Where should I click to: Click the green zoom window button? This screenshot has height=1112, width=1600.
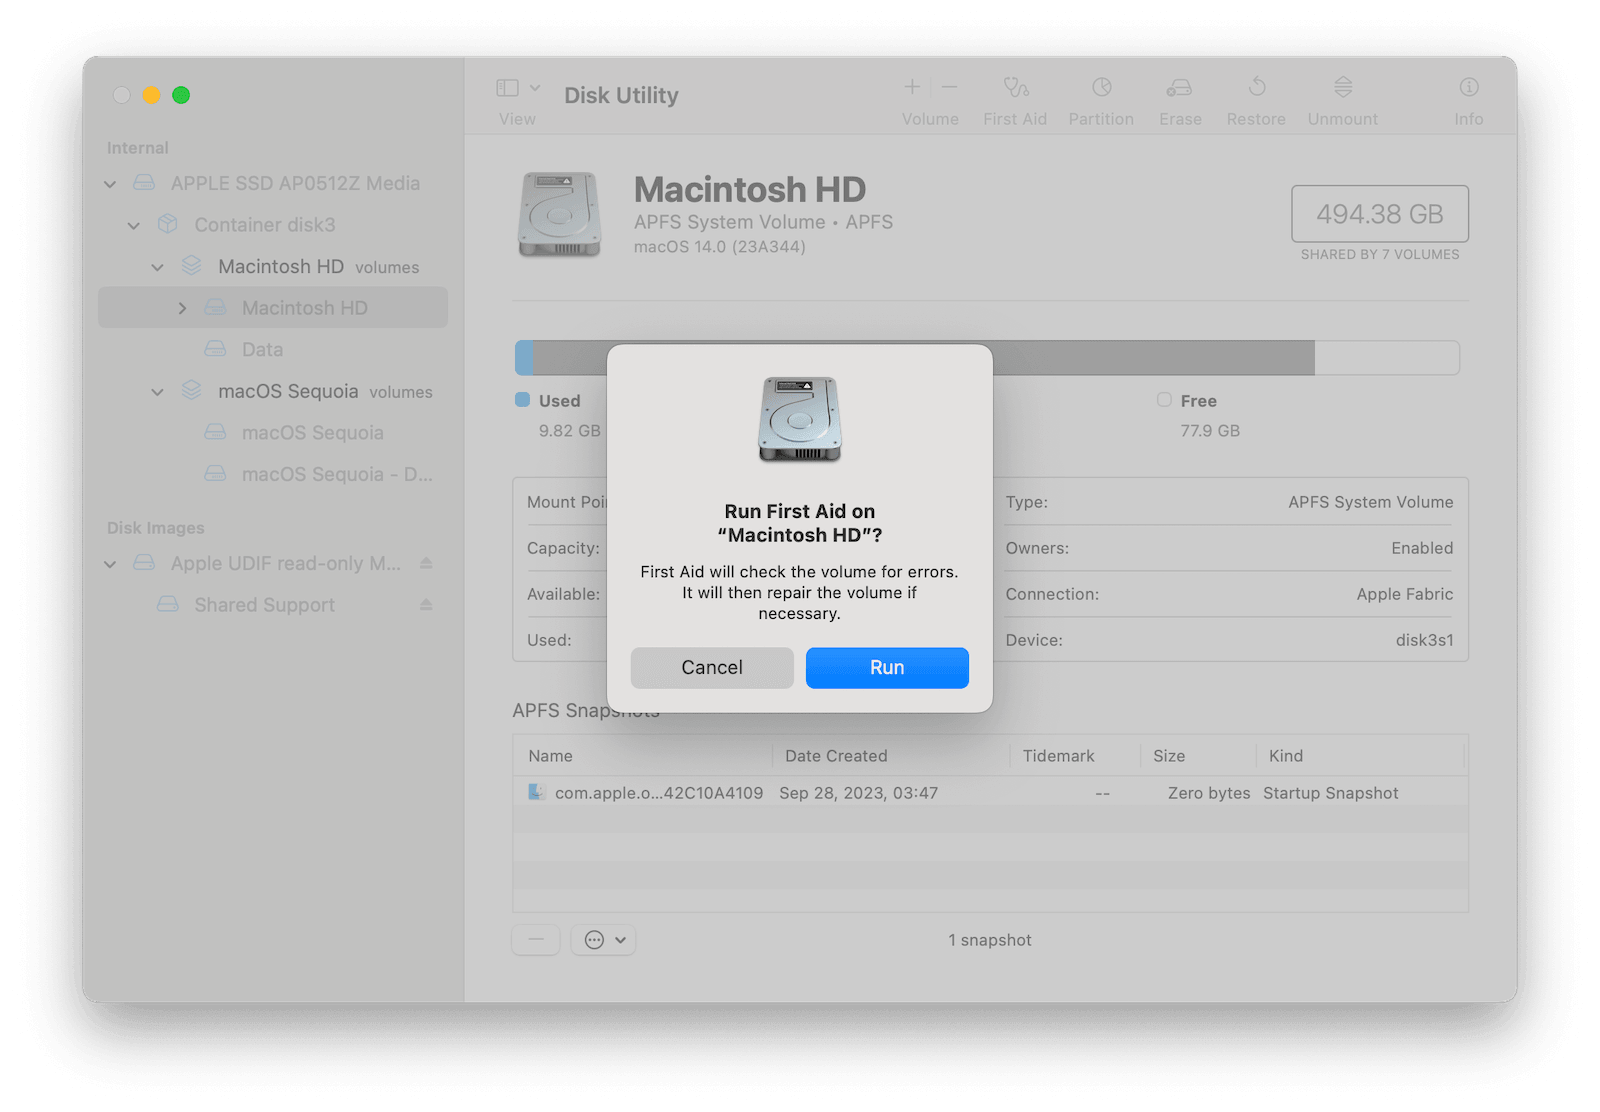tap(181, 95)
